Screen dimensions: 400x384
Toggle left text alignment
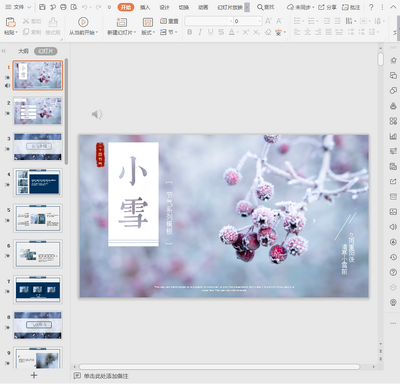click(297, 32)
